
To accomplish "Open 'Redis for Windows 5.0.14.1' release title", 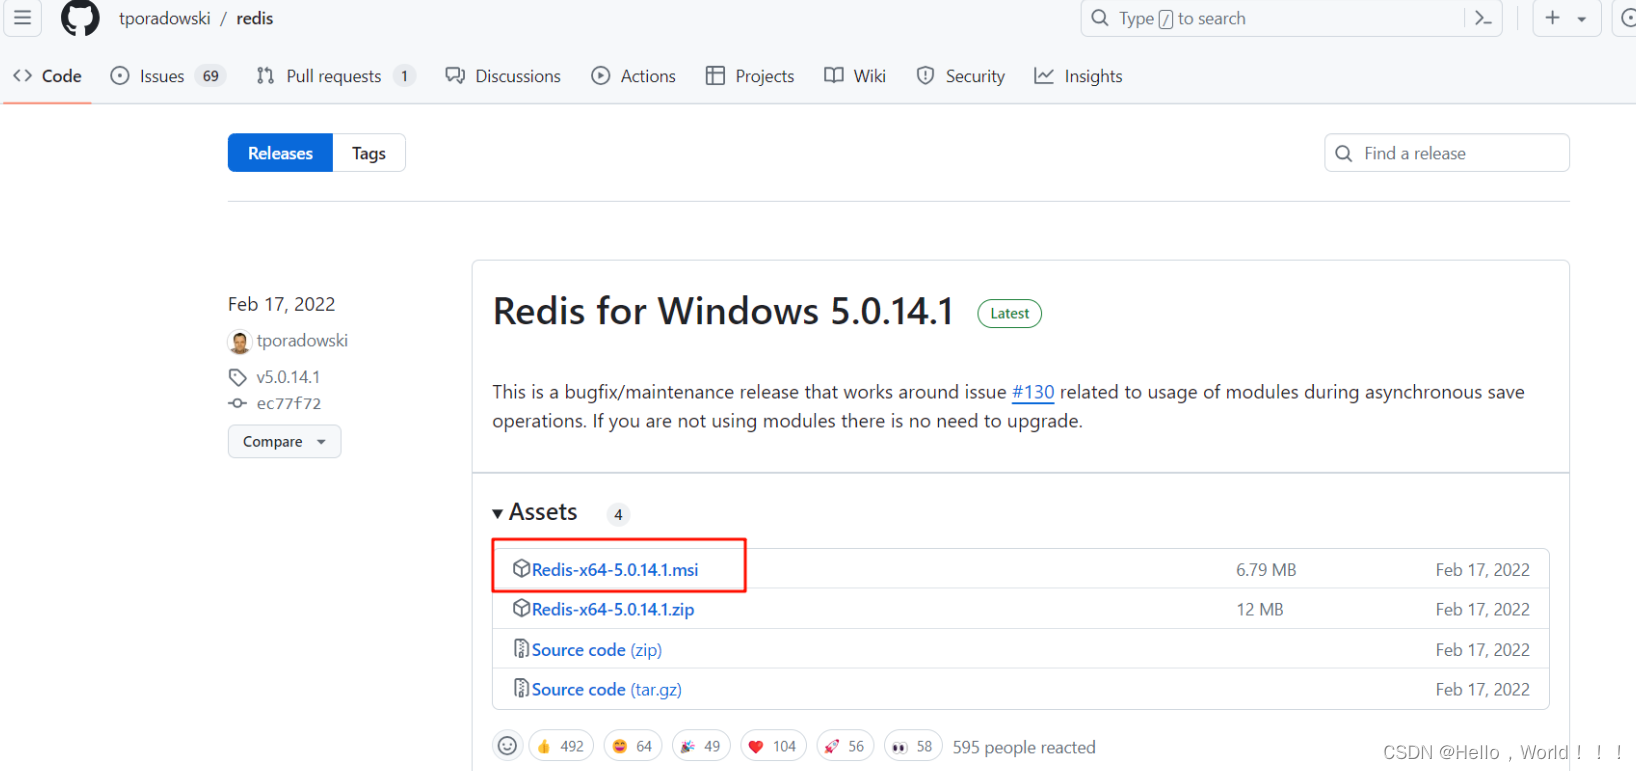I will point(723,312).
